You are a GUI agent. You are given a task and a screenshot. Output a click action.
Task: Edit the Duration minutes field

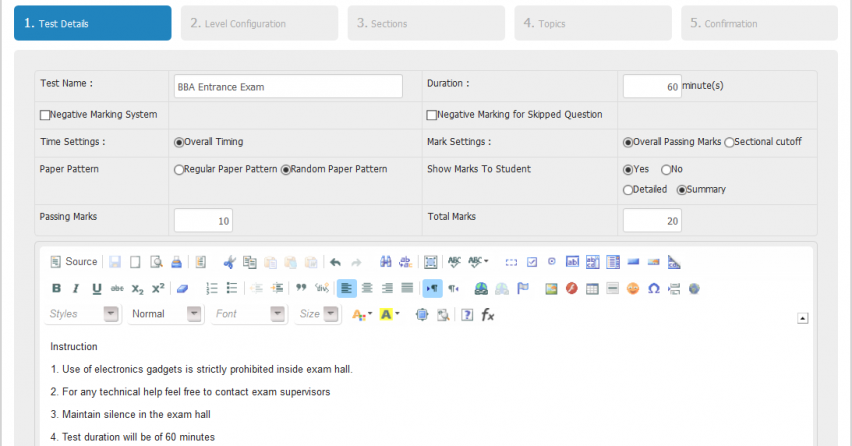click(x=652, y=86)
